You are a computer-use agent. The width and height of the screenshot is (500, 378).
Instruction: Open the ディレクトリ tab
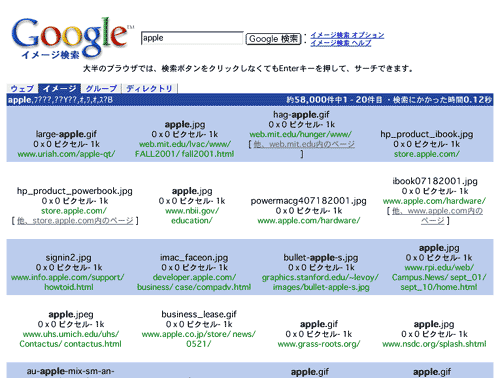[x=149, y=88]
